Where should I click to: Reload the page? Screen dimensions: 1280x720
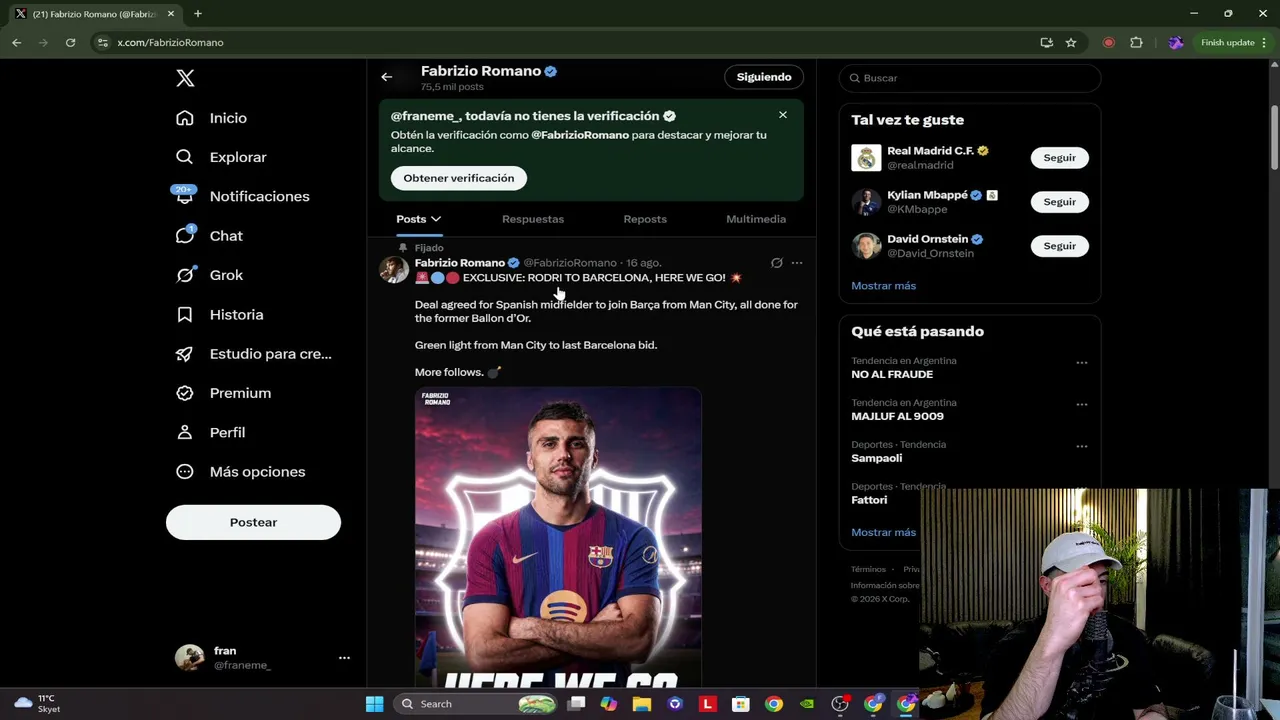[70, 43]
